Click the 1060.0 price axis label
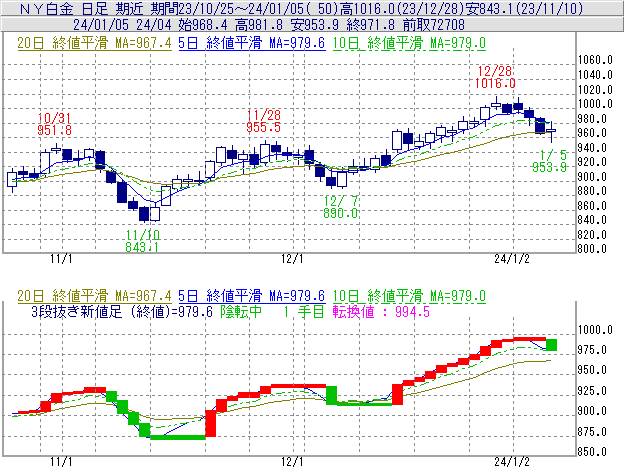This screenshot has height=475, width=624. tap(595, 60)
